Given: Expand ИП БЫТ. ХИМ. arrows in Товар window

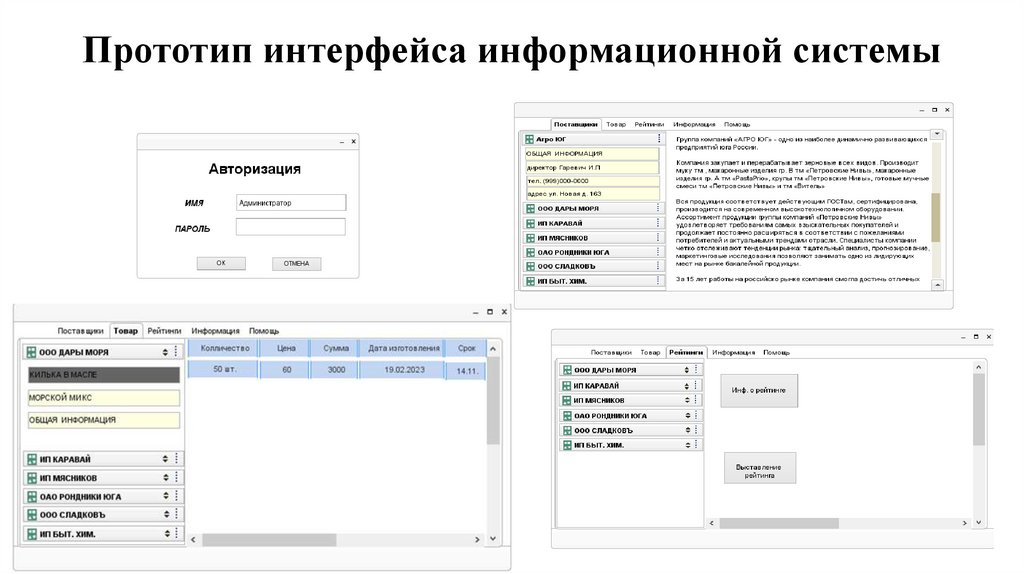Looking at the screenshot, I should [x=167, y=534].
